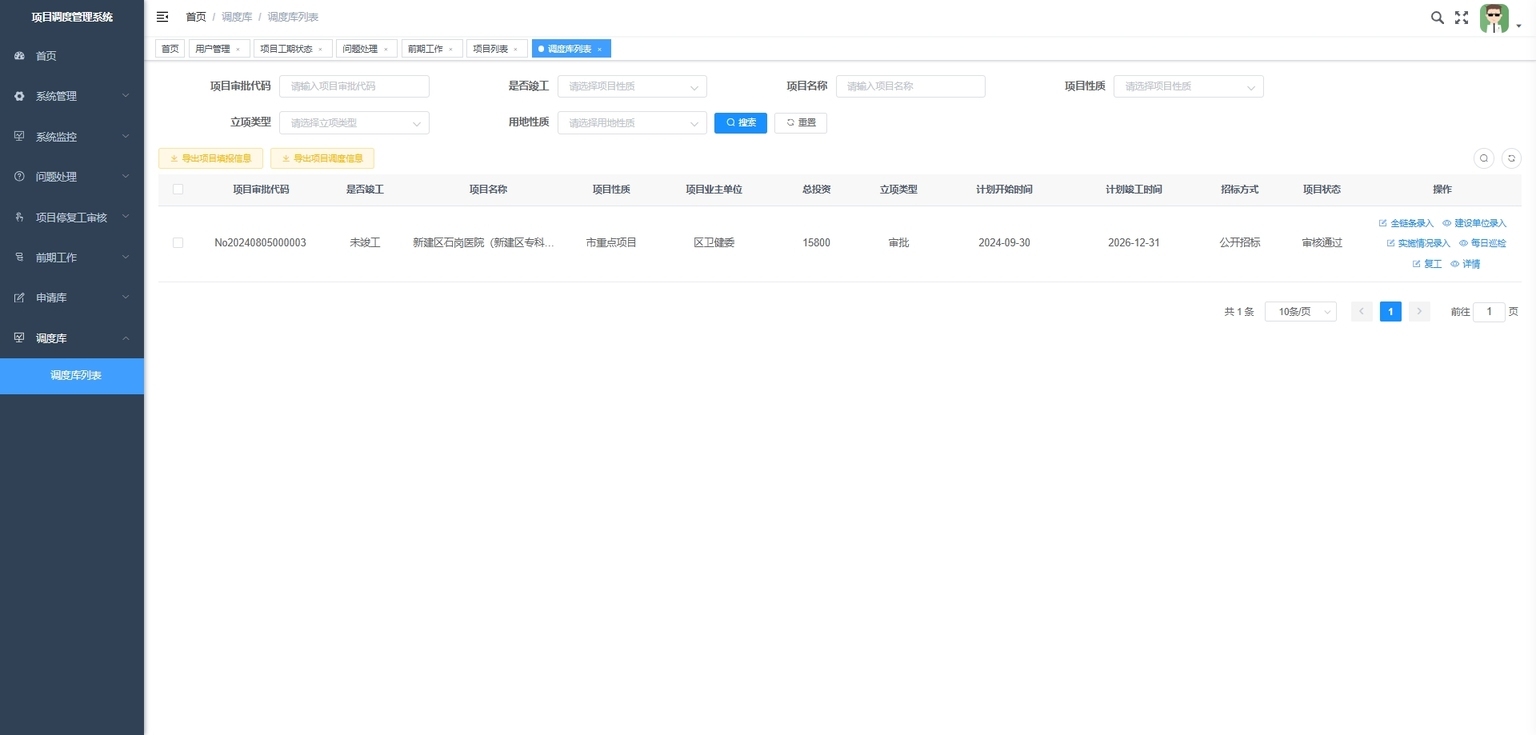Click total investment value 15800
1536x735 pixels.
tap(816, 243)
